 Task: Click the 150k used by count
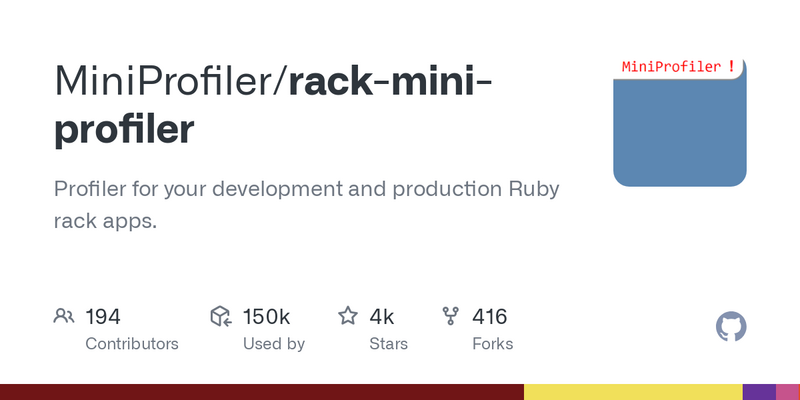266,317
